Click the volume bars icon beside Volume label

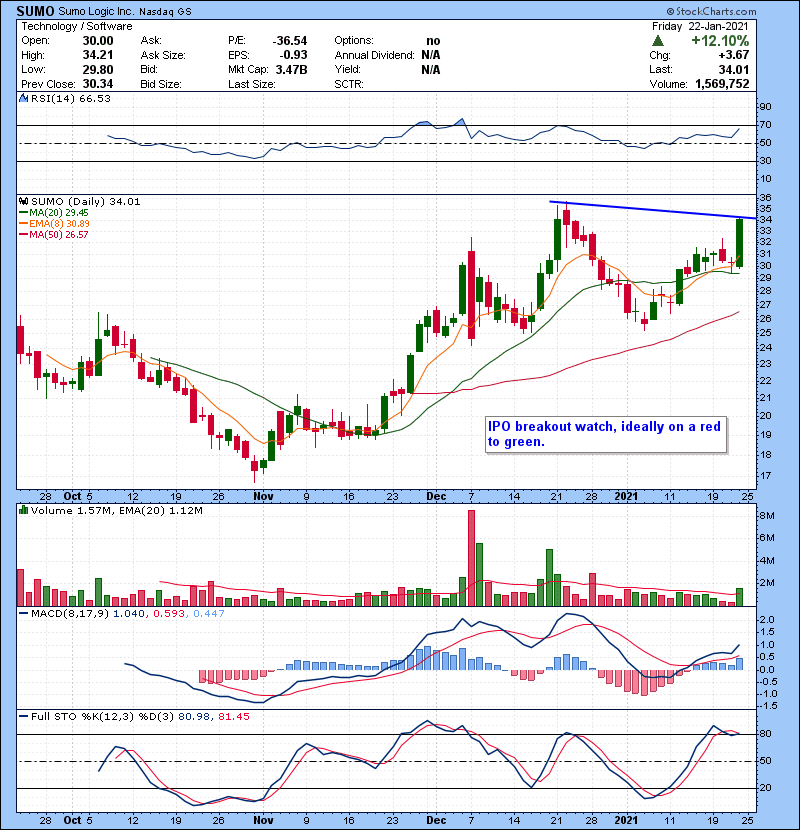23,510
